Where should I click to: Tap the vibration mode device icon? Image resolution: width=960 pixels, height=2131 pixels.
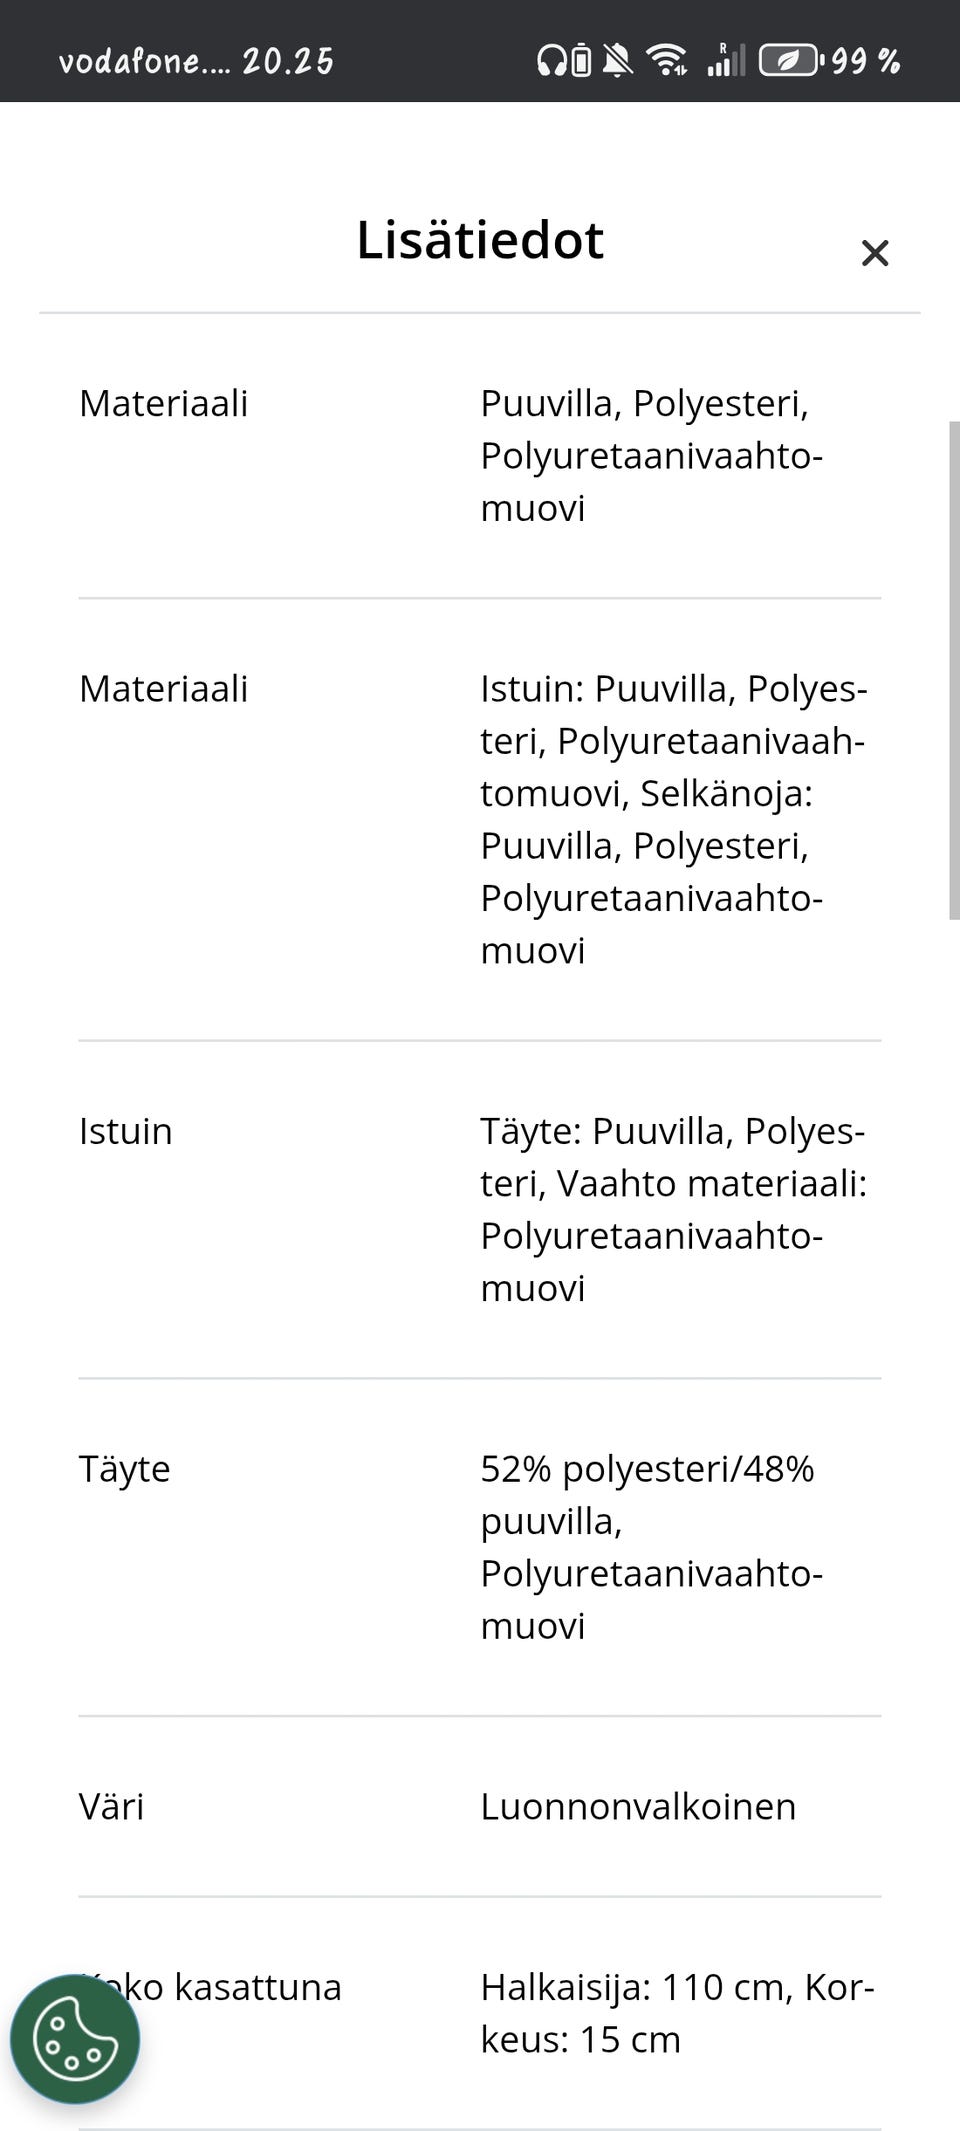pos(580,61)
